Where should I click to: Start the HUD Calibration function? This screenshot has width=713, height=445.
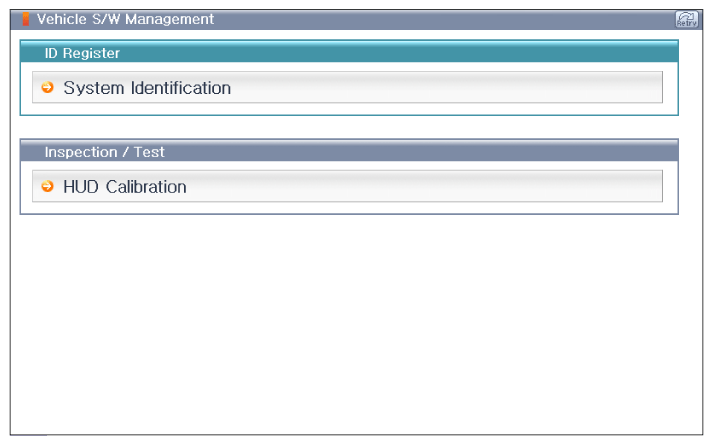(347, 186)
